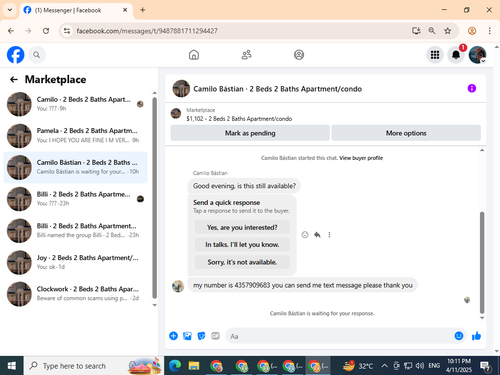Image resolution: width=500 pixels, height=375 pixels.
Task: Open Joy 2 Beds 2 Baths conversation
Action: click(x=75, y=262)
